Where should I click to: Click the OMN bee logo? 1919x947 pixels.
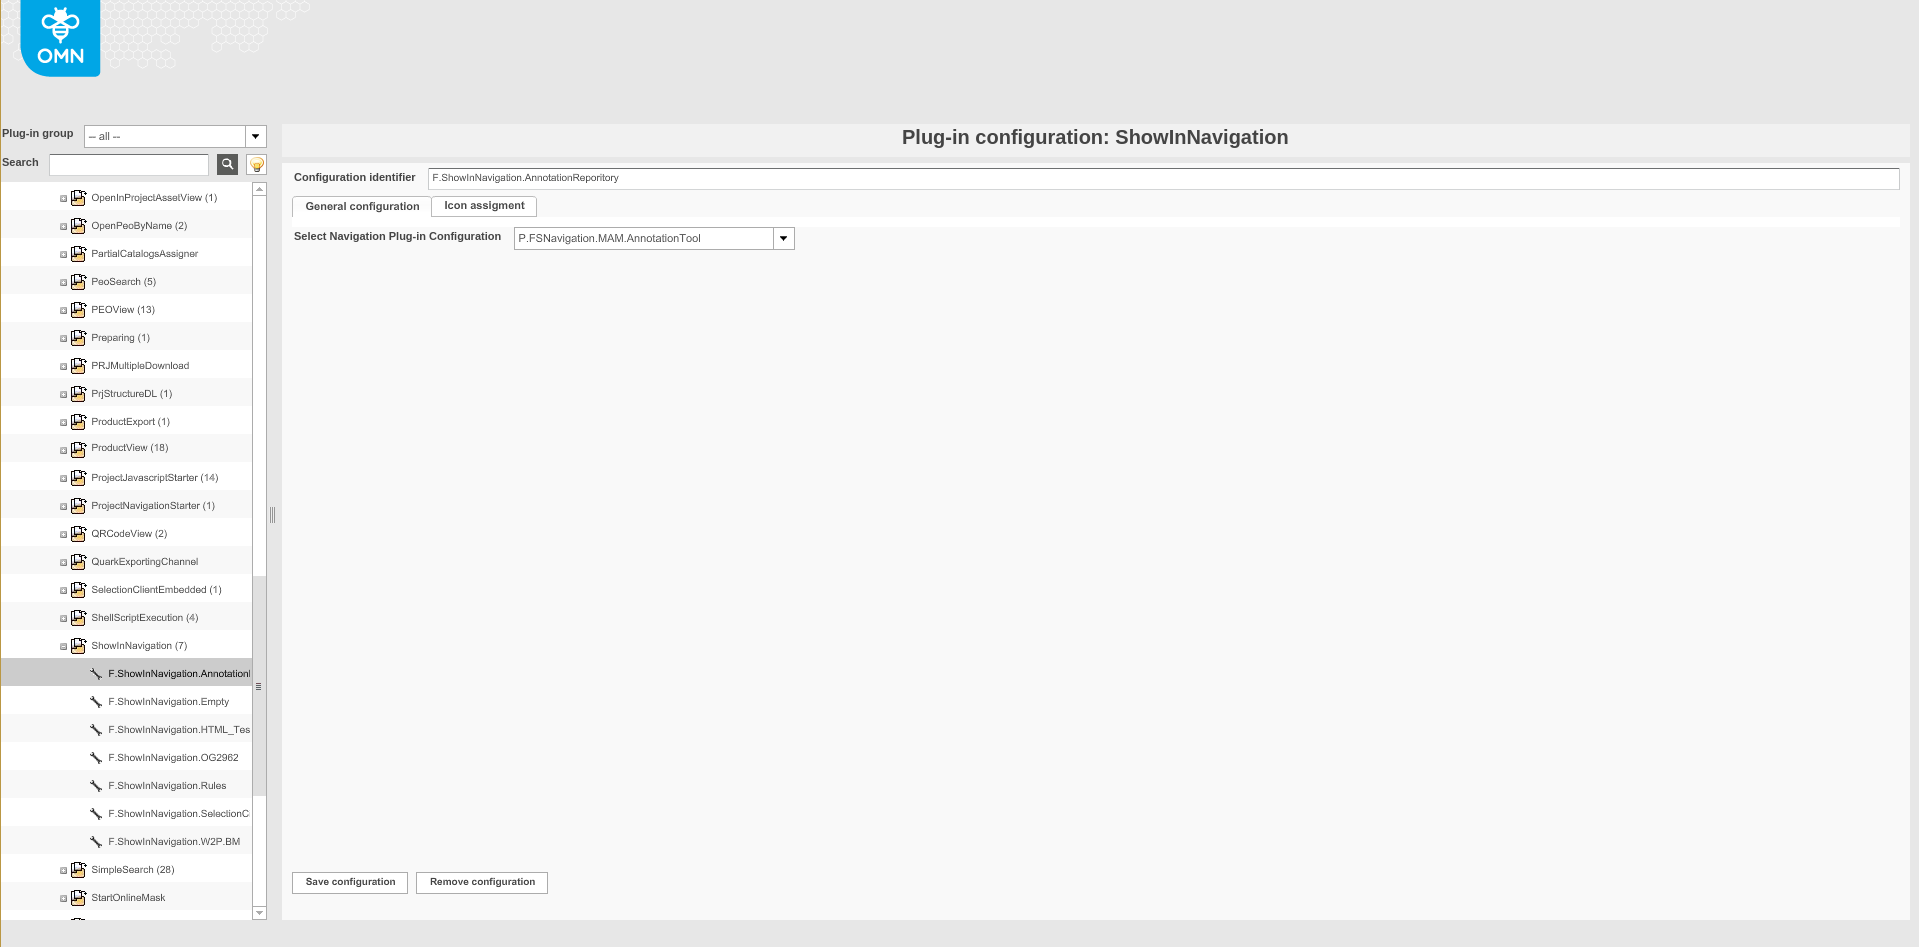[60, 38]
